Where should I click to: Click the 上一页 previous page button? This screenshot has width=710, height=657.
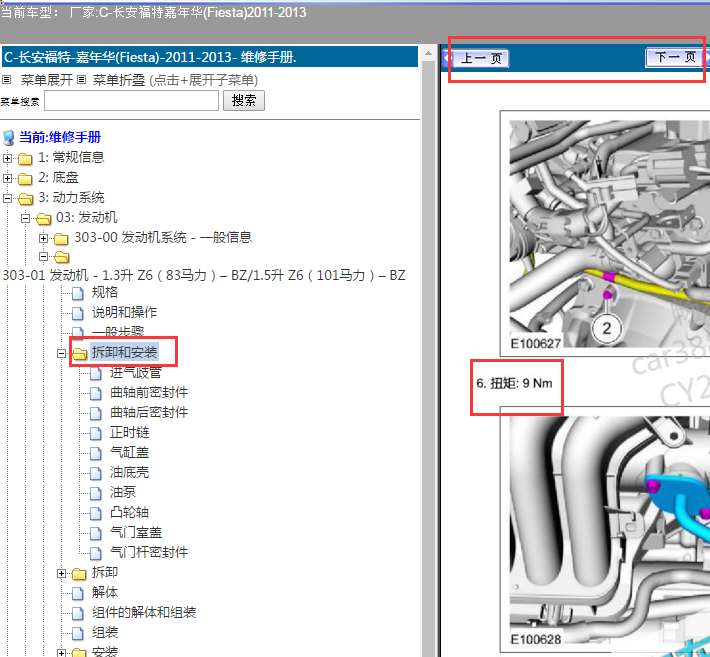(481, 58)
